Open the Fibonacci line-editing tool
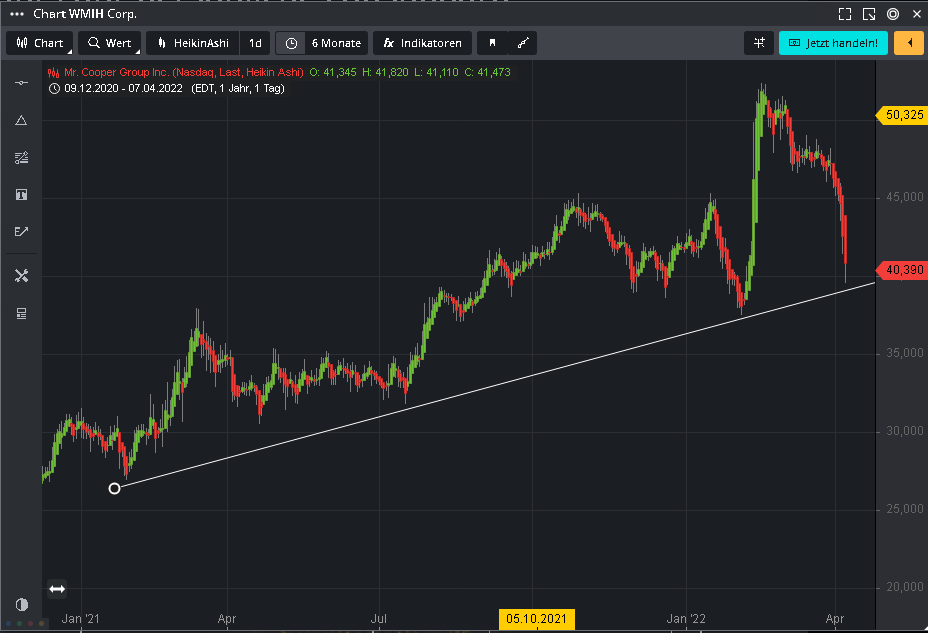928x633 pixels. pyautogui.click(x=21, y=158)
